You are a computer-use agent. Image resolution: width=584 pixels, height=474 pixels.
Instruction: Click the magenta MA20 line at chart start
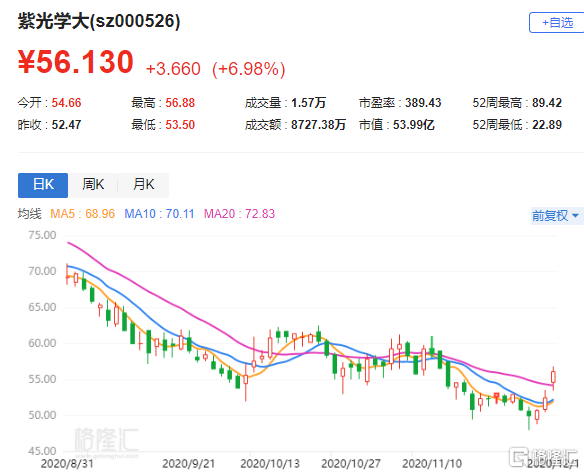point(69,243)
